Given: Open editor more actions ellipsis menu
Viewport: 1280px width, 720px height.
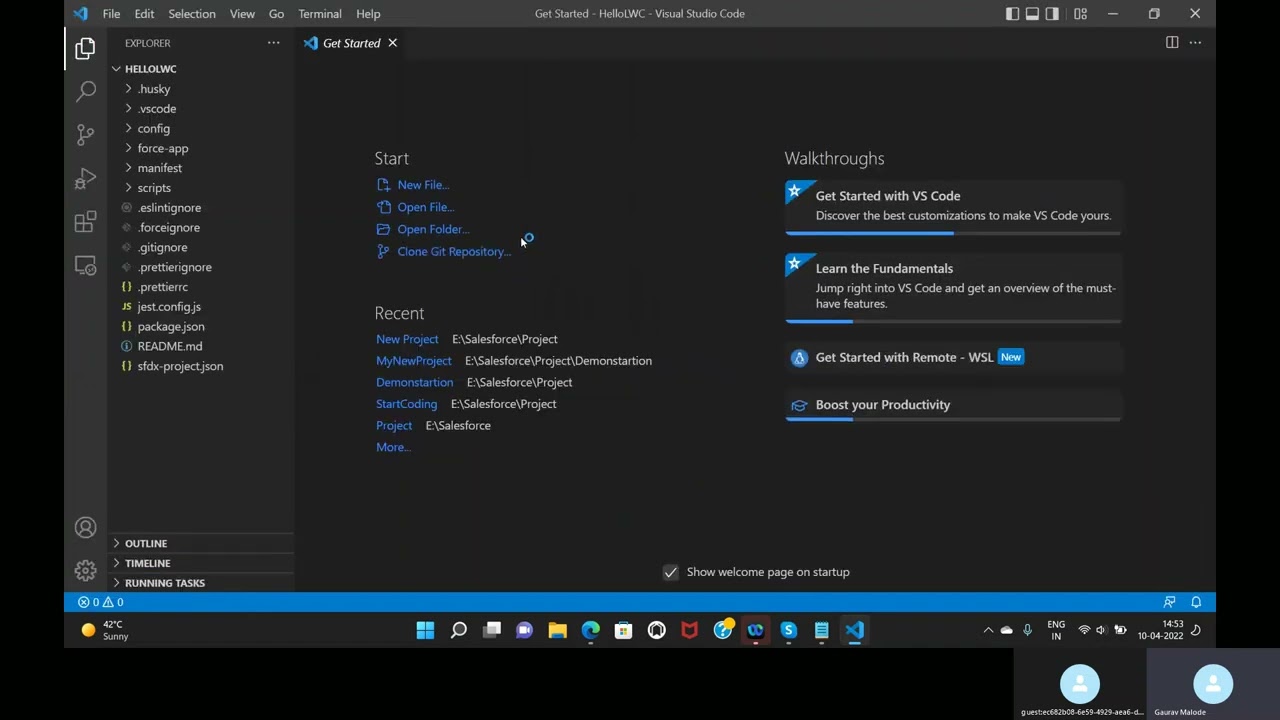Looking at the screenshot, I should [1195, 42].
